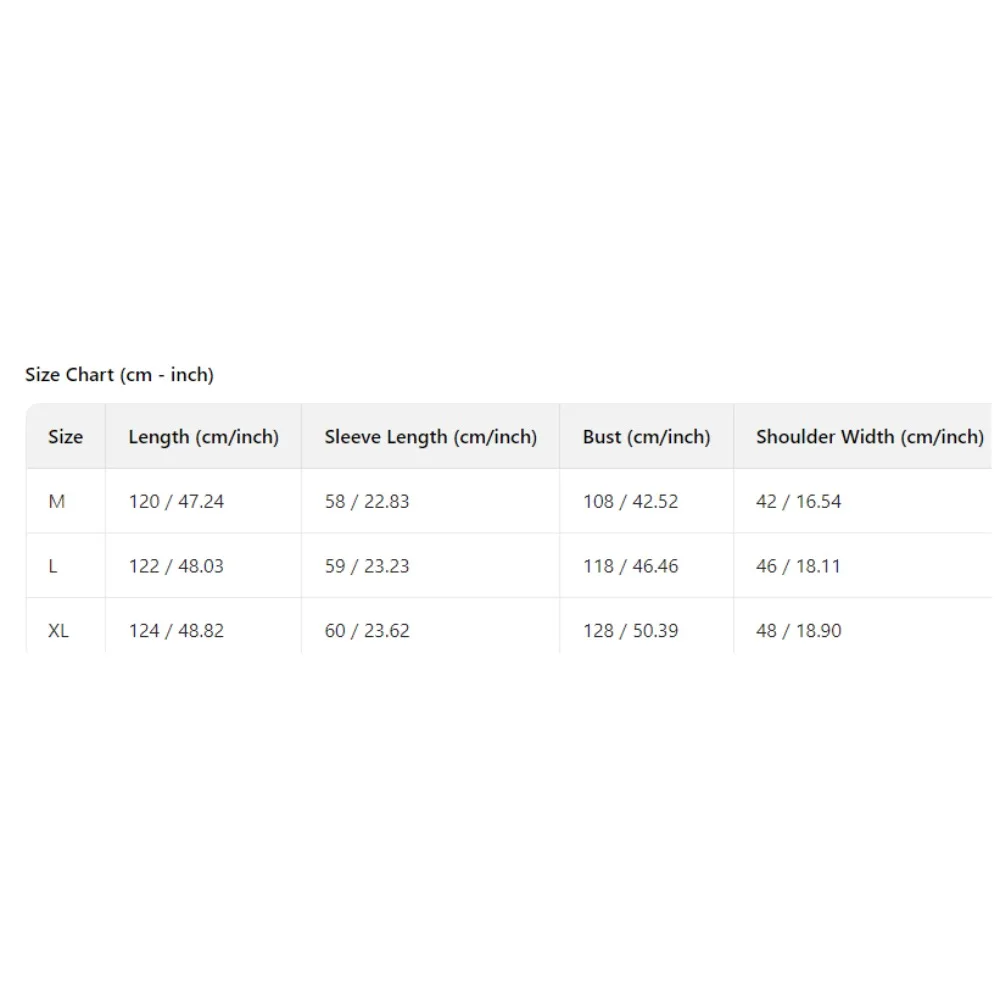Click sleeve length cell 60 / 23.62

[x=366, y=631]
